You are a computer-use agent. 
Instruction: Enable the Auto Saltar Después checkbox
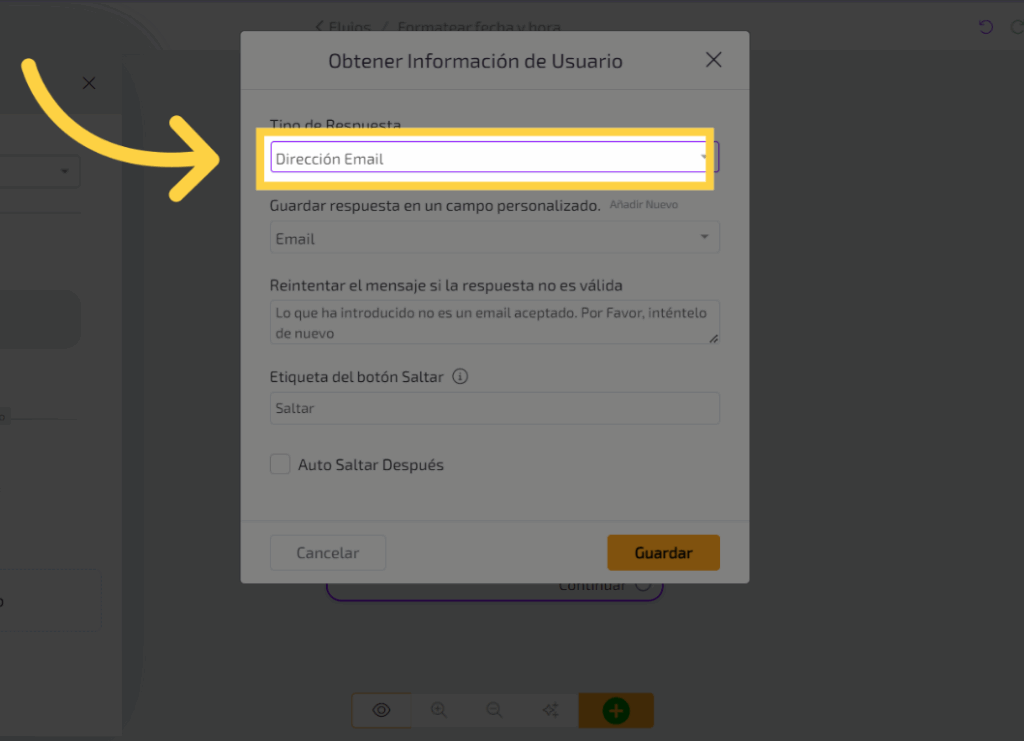pos(280,465)
